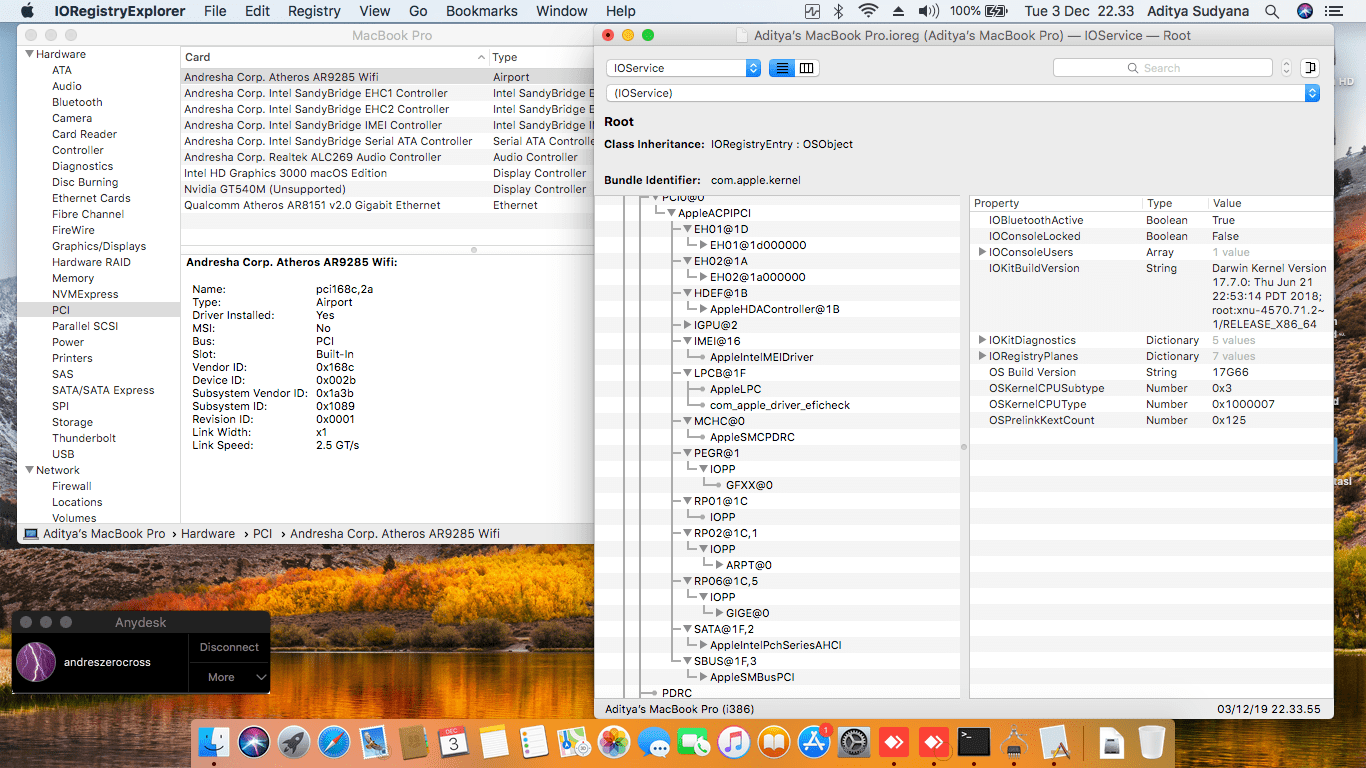Open the IOService plane selector dropdown
Screen dimensions: 1366x768
(683, 68)
